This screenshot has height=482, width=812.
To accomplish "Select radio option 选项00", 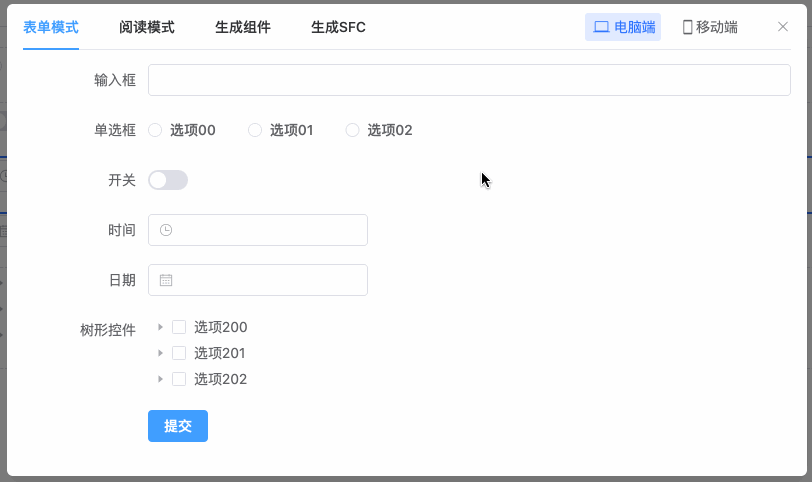I will [x=155, y=130].
